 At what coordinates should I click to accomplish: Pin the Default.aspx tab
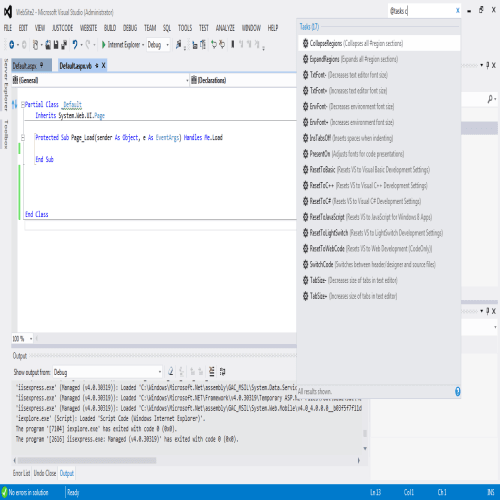pyautogui.click(x=41, y=65)
